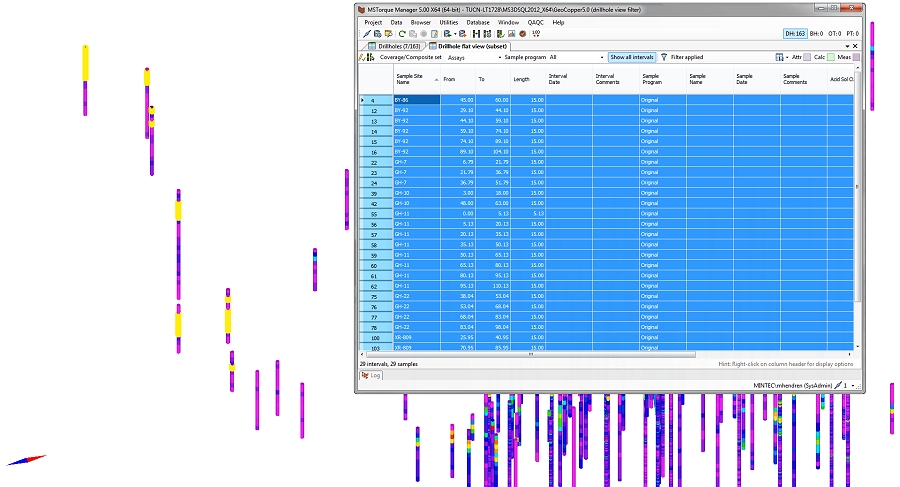Screen dimensions: 900x487
Task: Toggle the Show all intervals button
Action: 632,58
